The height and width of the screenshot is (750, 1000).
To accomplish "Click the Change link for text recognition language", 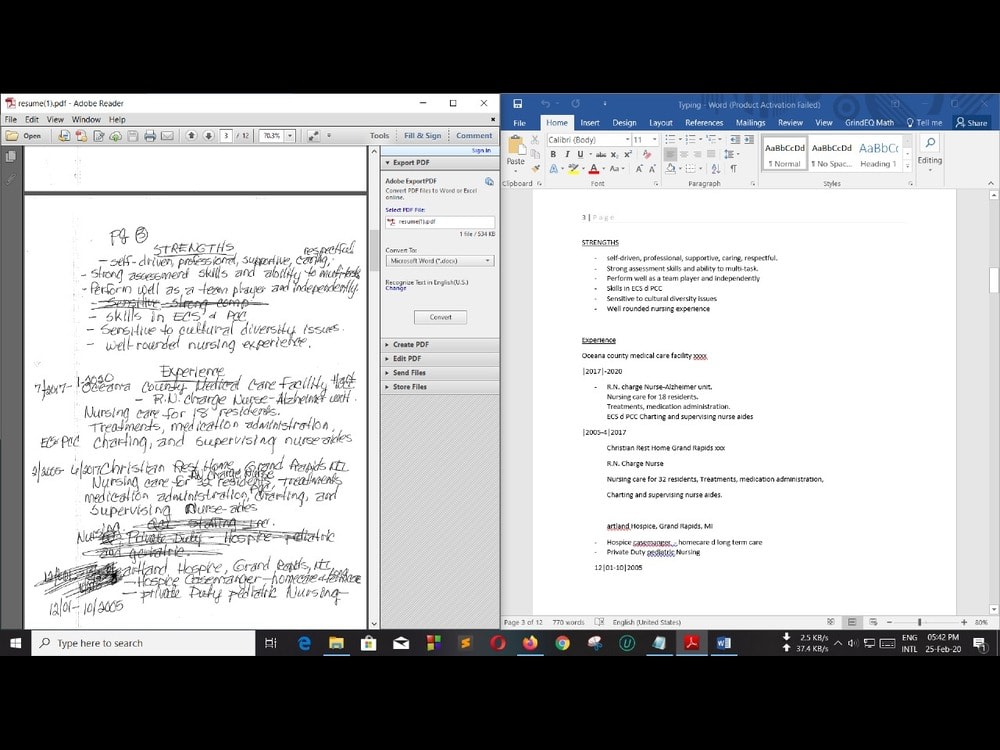I will 395,288.
